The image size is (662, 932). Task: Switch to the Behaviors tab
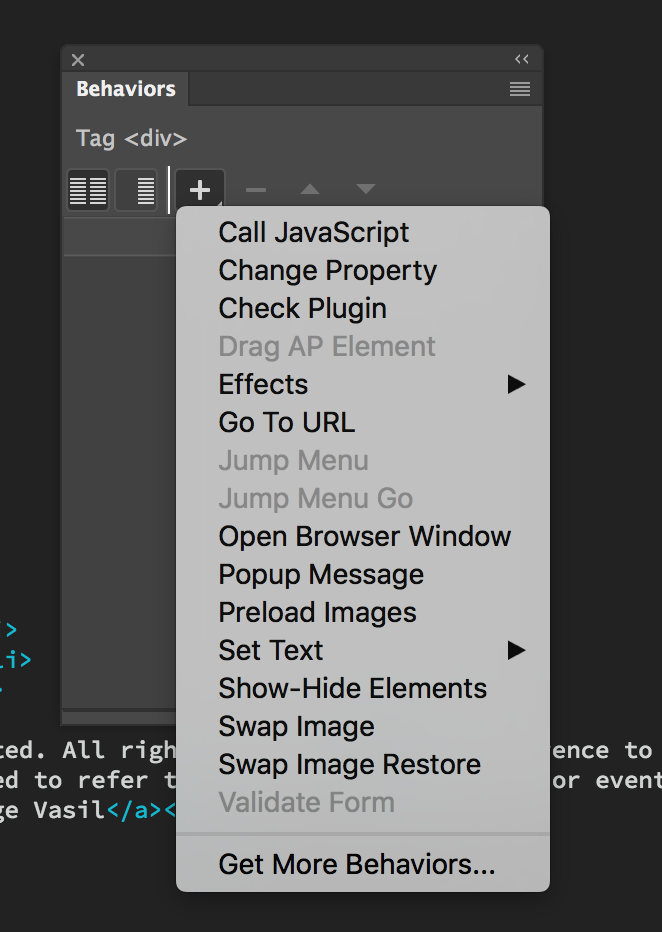pos(125,89)
